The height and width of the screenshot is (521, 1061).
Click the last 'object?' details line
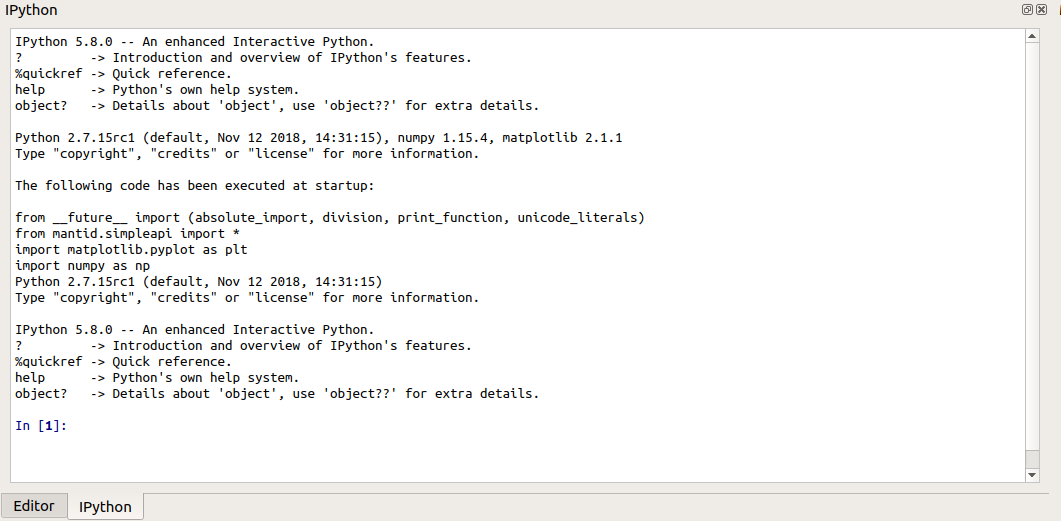point(277,394)
